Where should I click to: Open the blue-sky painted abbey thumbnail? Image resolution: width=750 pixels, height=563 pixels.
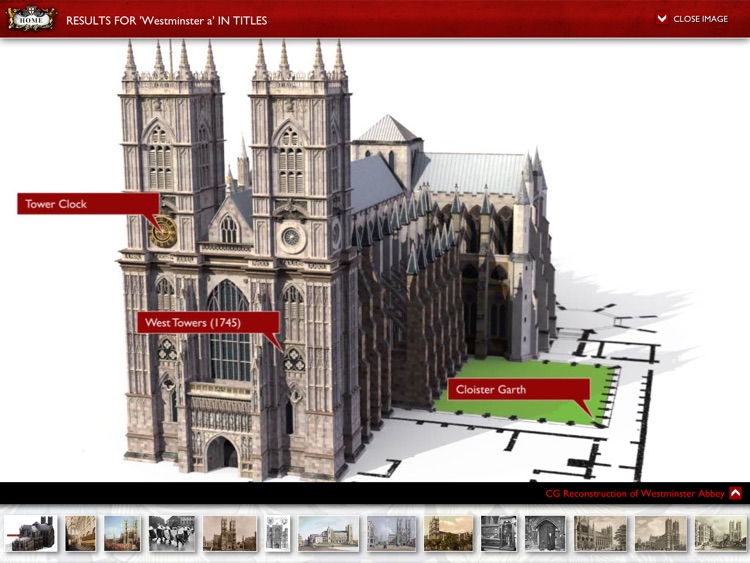[x=122, y=533]
